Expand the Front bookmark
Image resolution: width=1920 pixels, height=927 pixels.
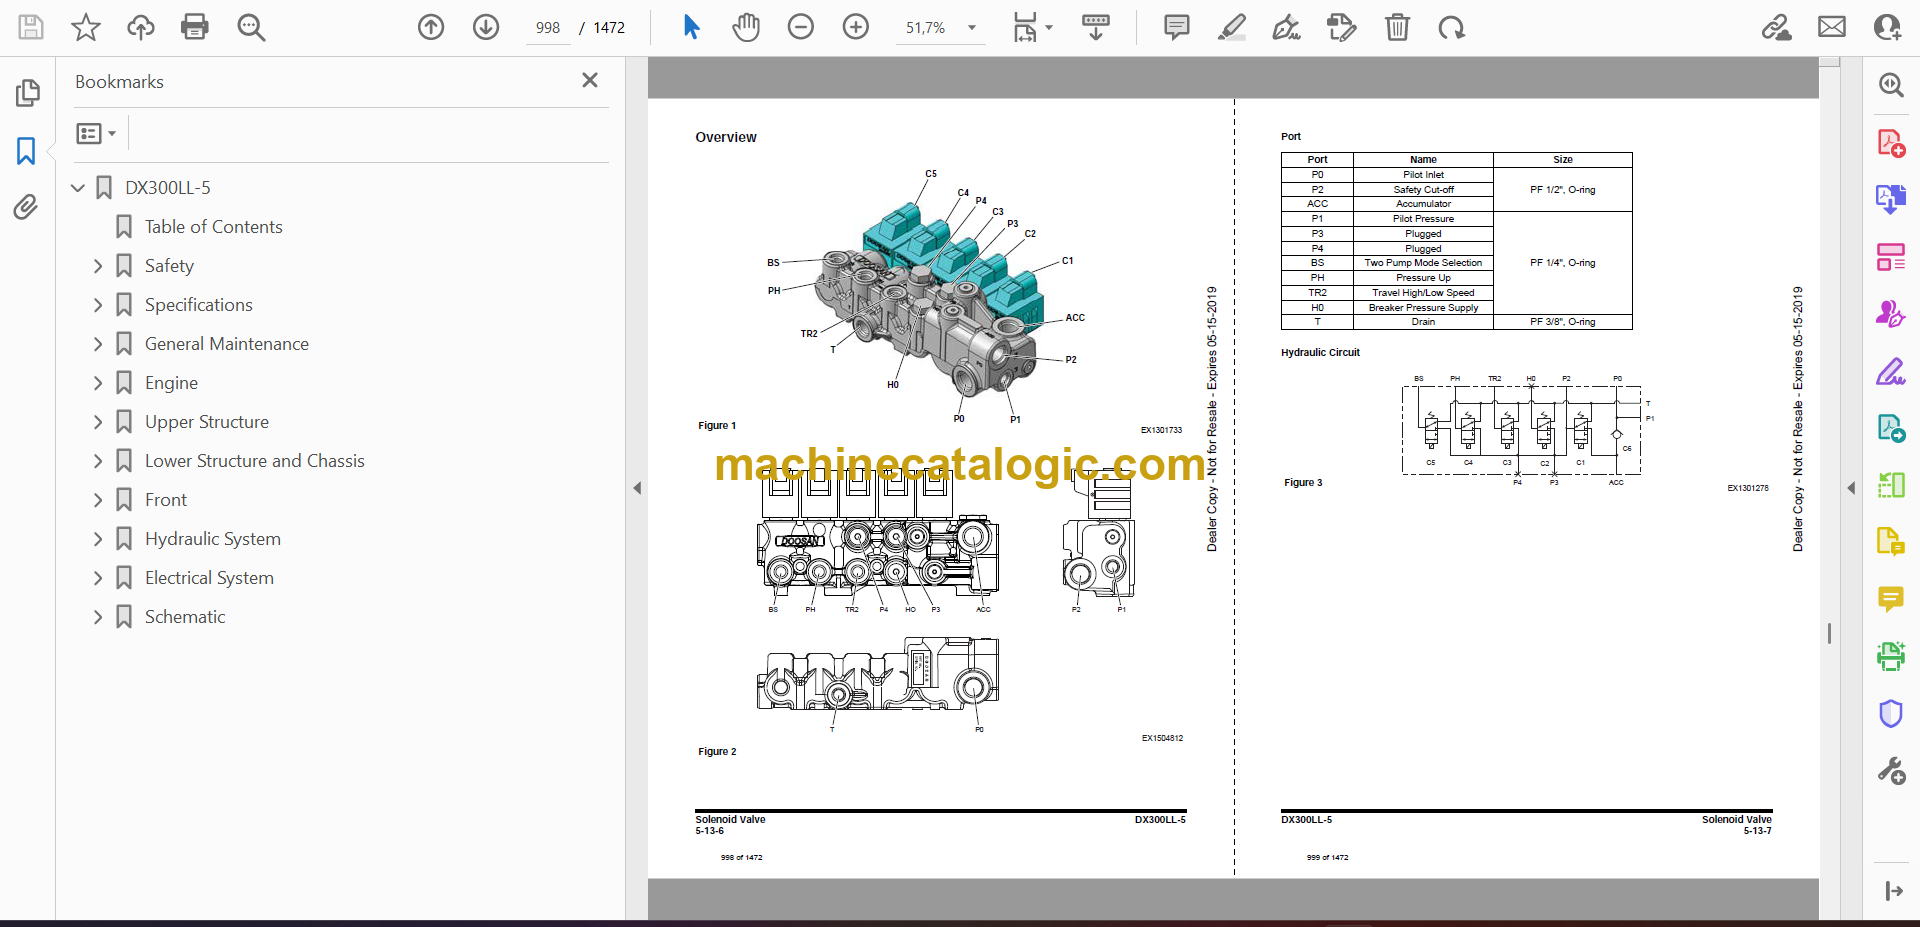pos(98,500)
